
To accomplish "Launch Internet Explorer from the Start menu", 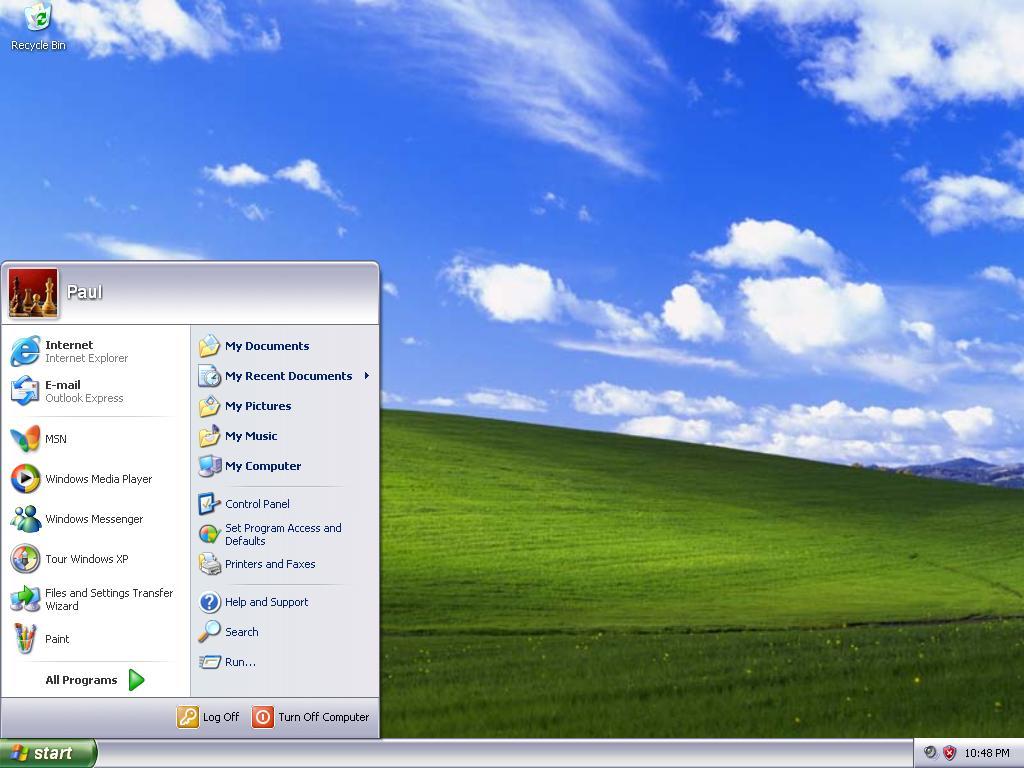I will click(x=70, y=350).
